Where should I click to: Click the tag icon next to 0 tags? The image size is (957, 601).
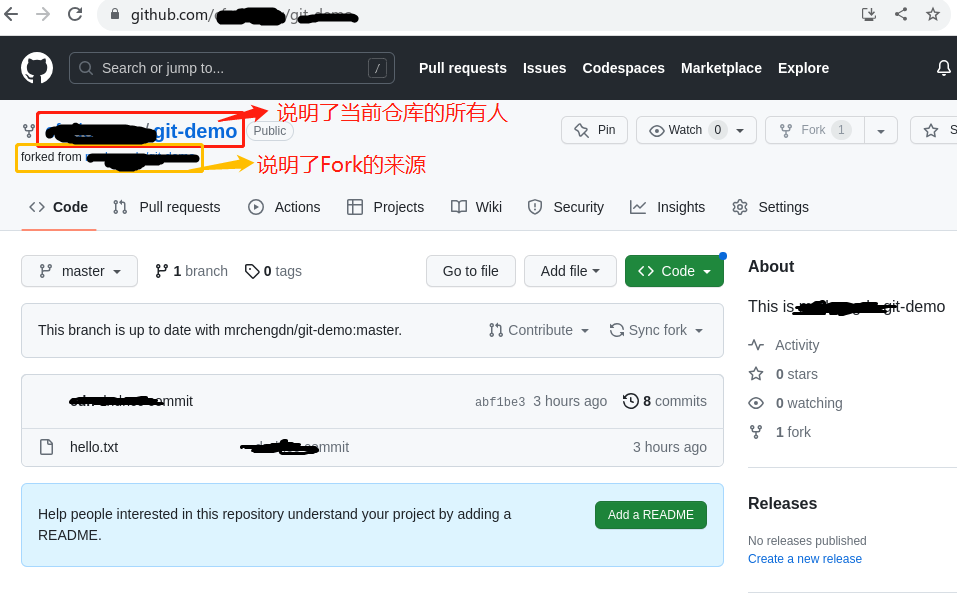coord(251,271)
